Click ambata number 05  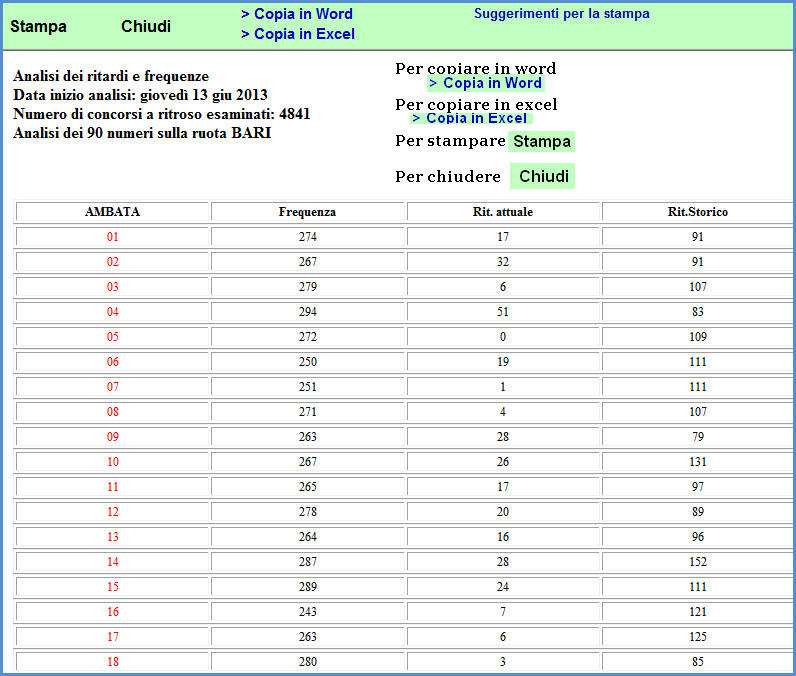pos(113,336)
